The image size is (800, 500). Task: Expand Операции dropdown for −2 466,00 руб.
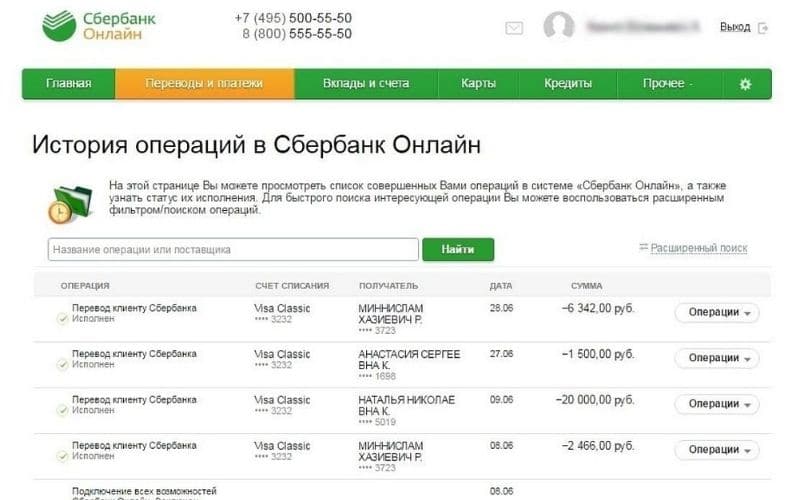[x=717, y=450]
